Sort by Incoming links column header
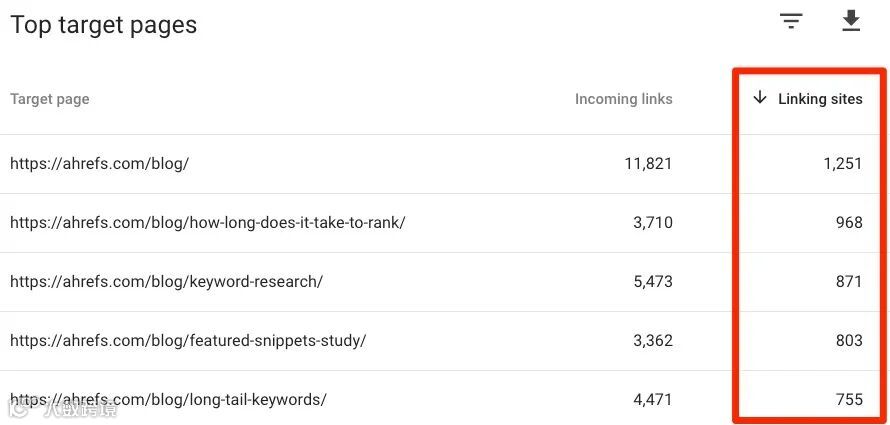Viewport: 890px width, 425px height. coord(623,99)
